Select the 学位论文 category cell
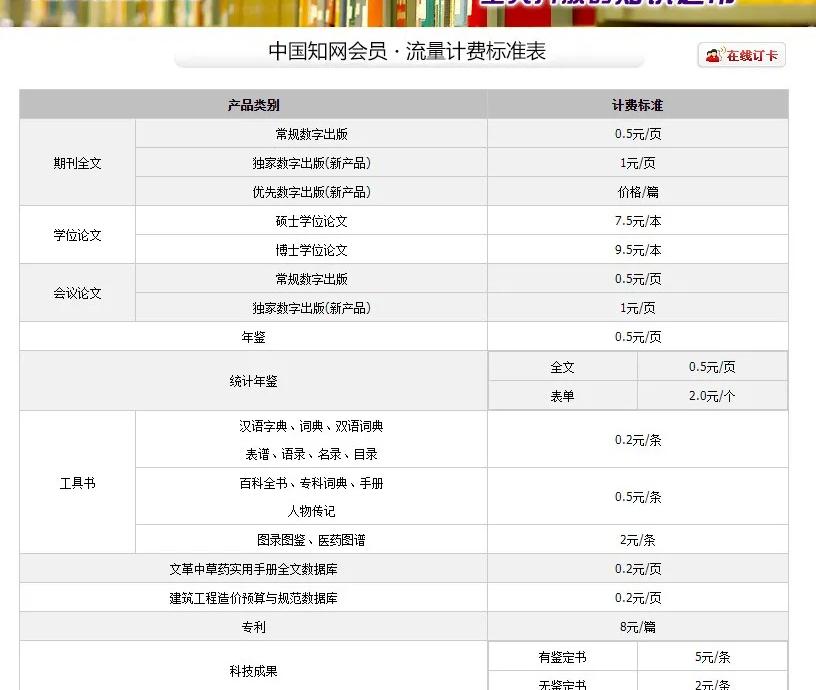Viewport: 816px width, 690px height. click(78, 235)
